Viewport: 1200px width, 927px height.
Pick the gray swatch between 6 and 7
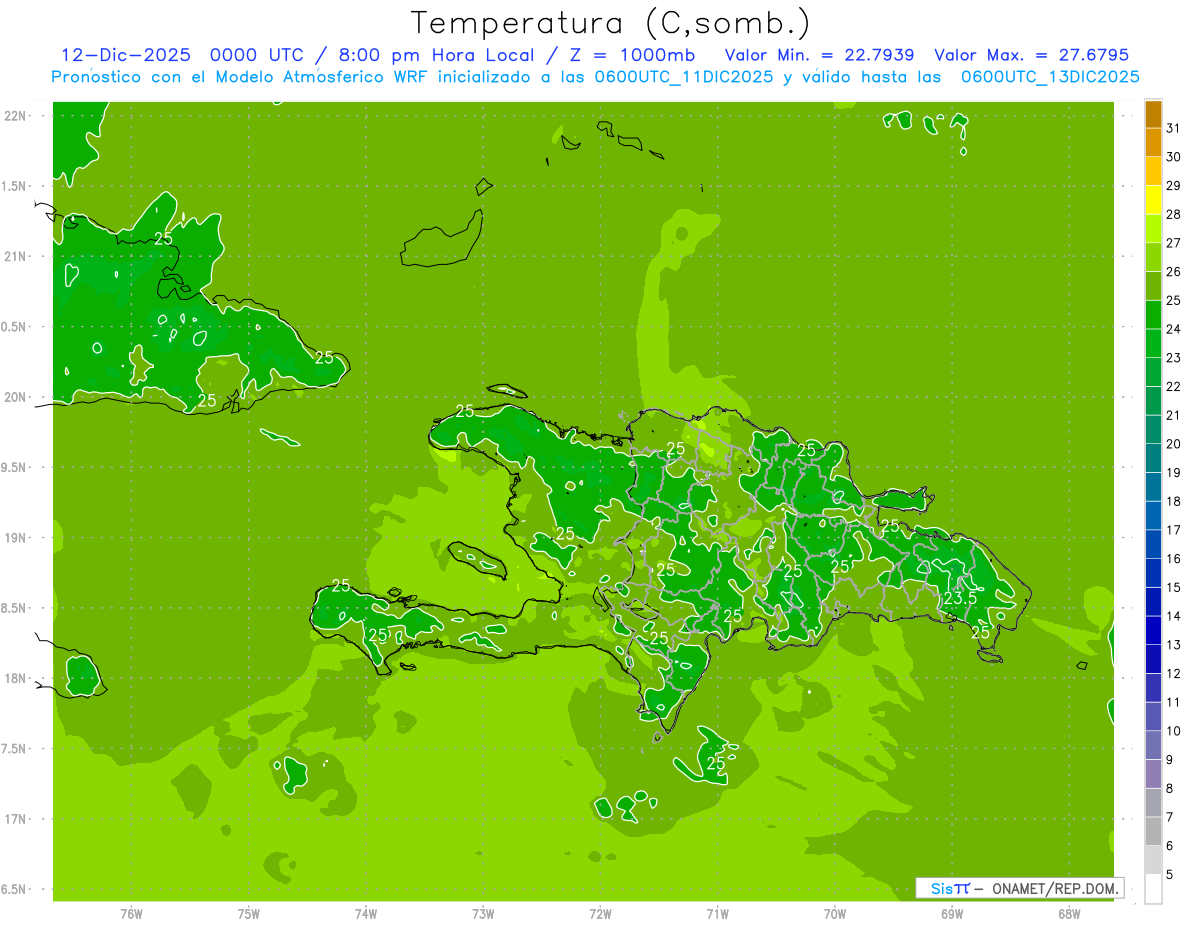pos(1153,831)
